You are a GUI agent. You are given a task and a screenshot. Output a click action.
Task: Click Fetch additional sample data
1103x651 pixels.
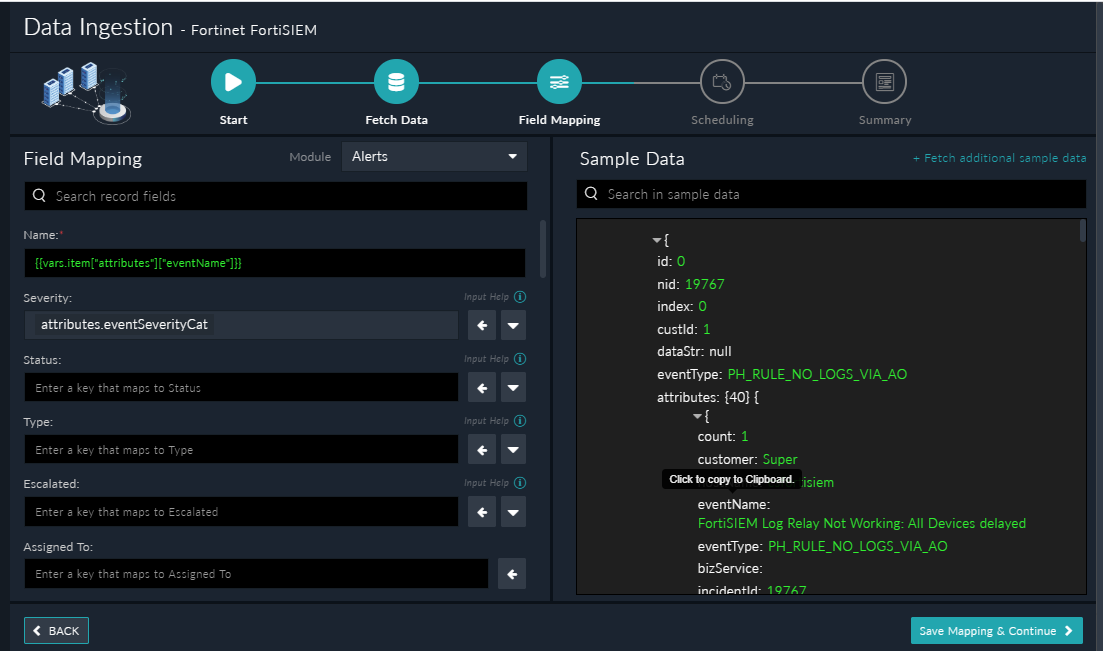click(x=999, y=157)
